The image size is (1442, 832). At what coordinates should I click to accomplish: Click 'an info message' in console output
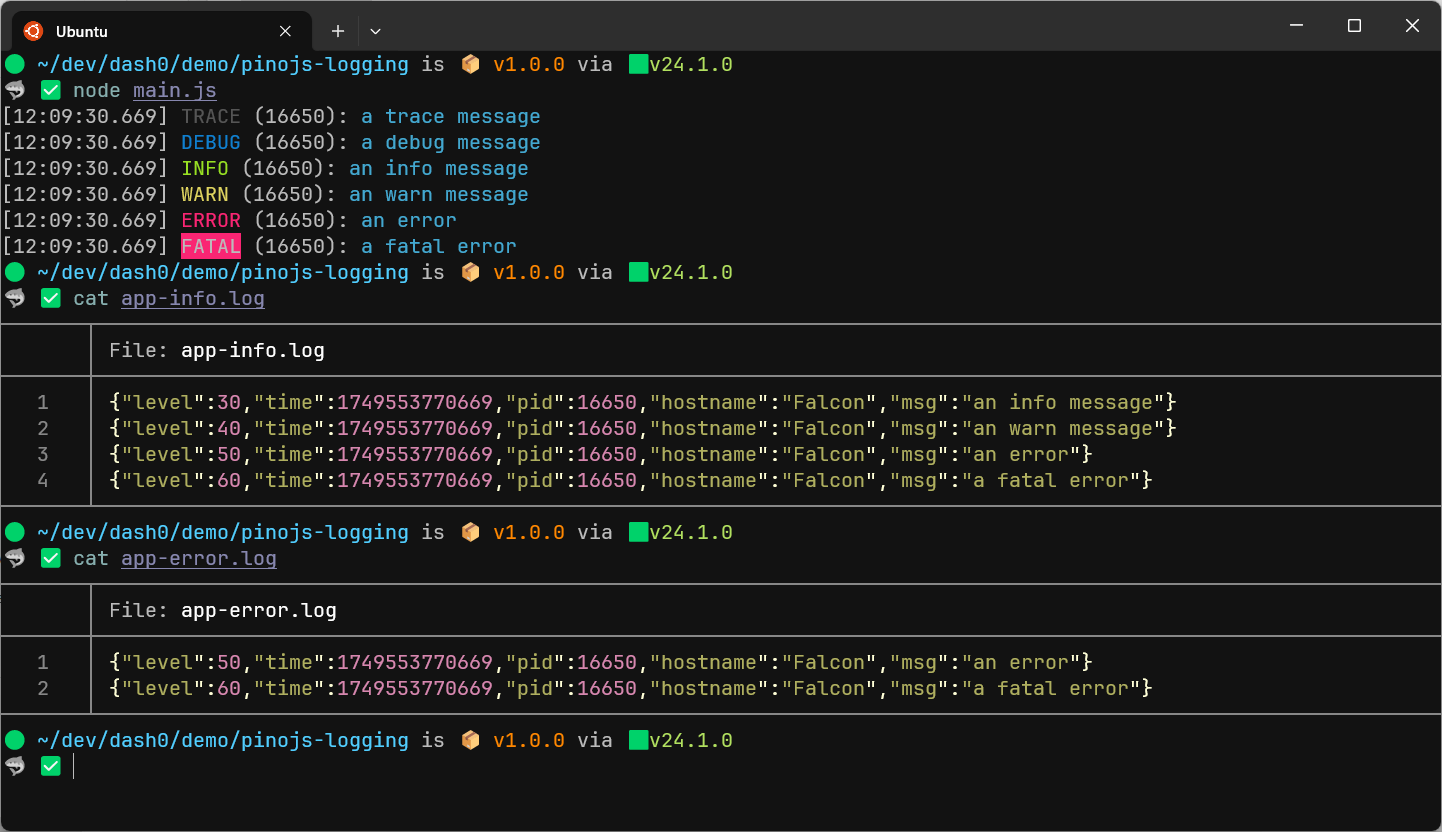439,169
